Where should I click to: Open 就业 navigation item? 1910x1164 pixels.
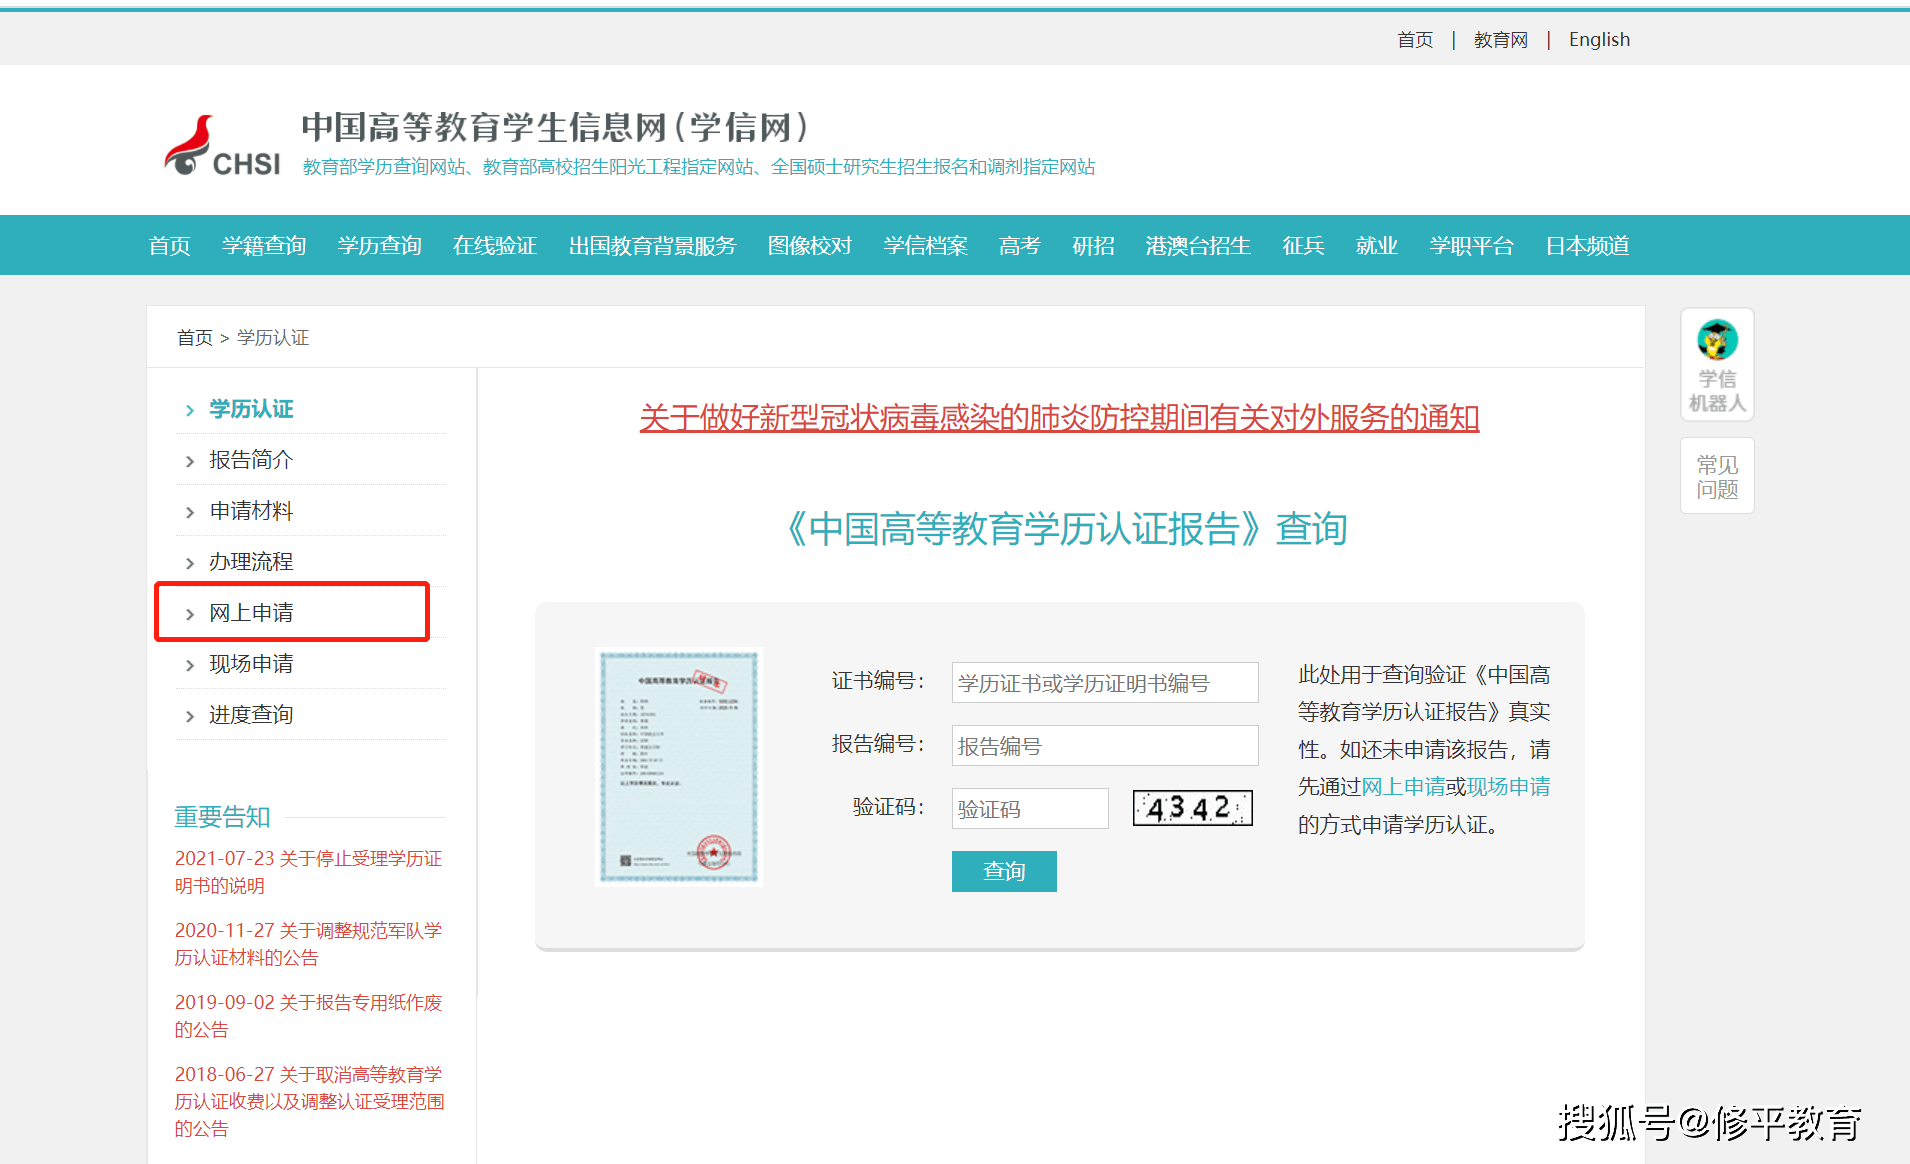[1377, 246]
